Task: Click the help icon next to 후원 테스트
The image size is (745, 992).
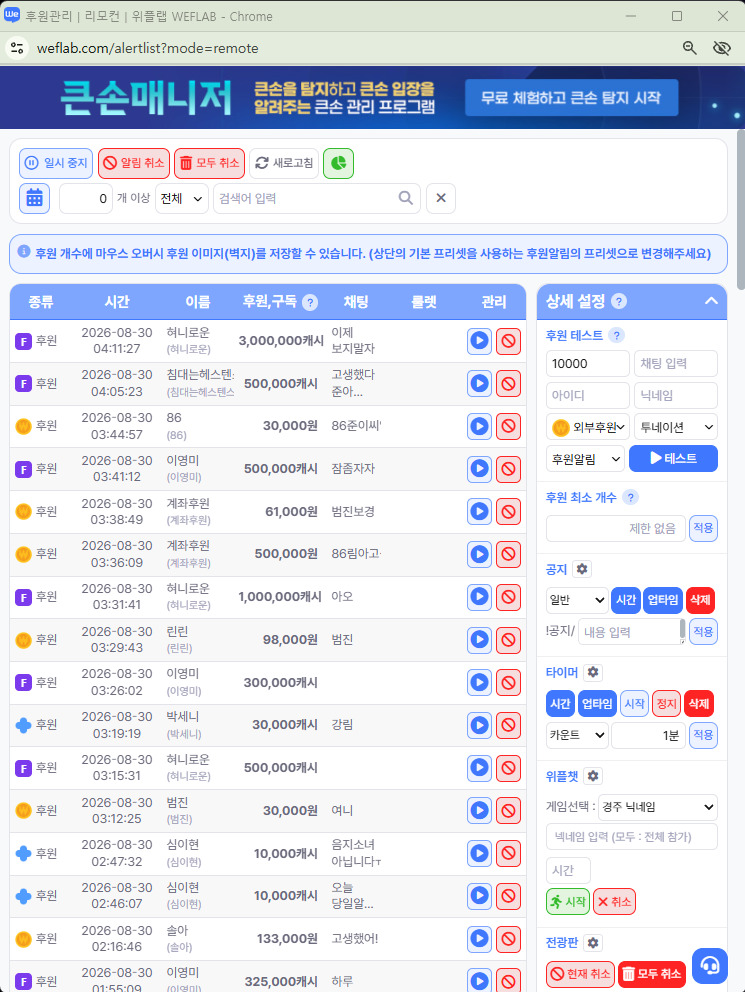Action: 616,335
